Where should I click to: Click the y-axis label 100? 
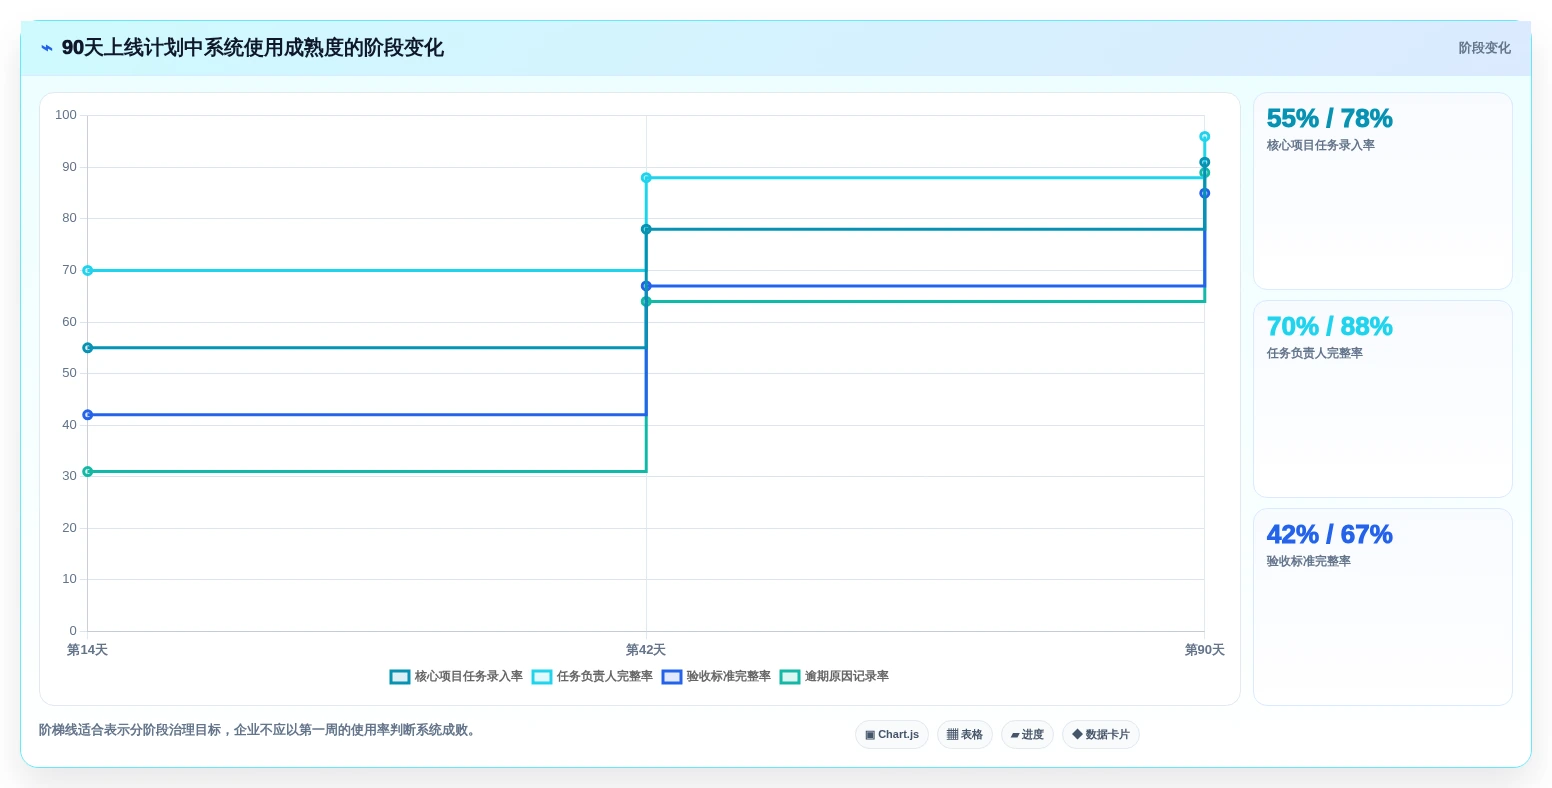[66, 115]
